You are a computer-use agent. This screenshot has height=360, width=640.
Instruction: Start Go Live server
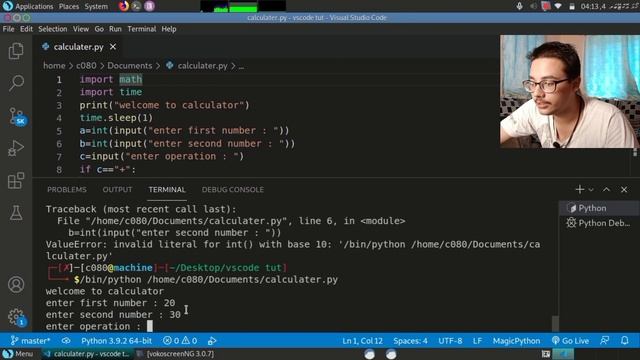click(570, 341)
